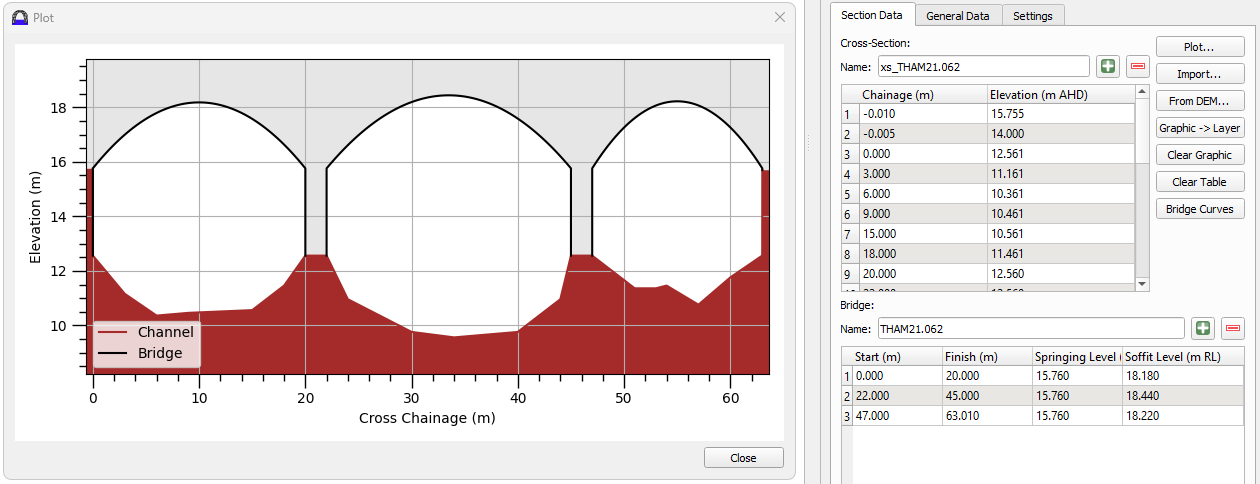Screen dimensions: 1260x484
Task: Click the table scrollbar down arrow
Action: tap(1143, 284)
